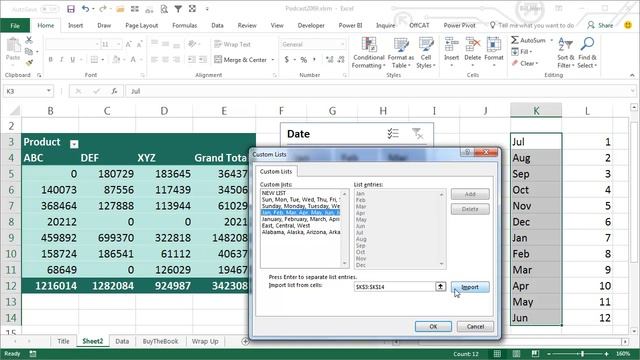This screenshot has height=360, width=640.
Task: Click the Cut scissors icon
Action: 29,40
